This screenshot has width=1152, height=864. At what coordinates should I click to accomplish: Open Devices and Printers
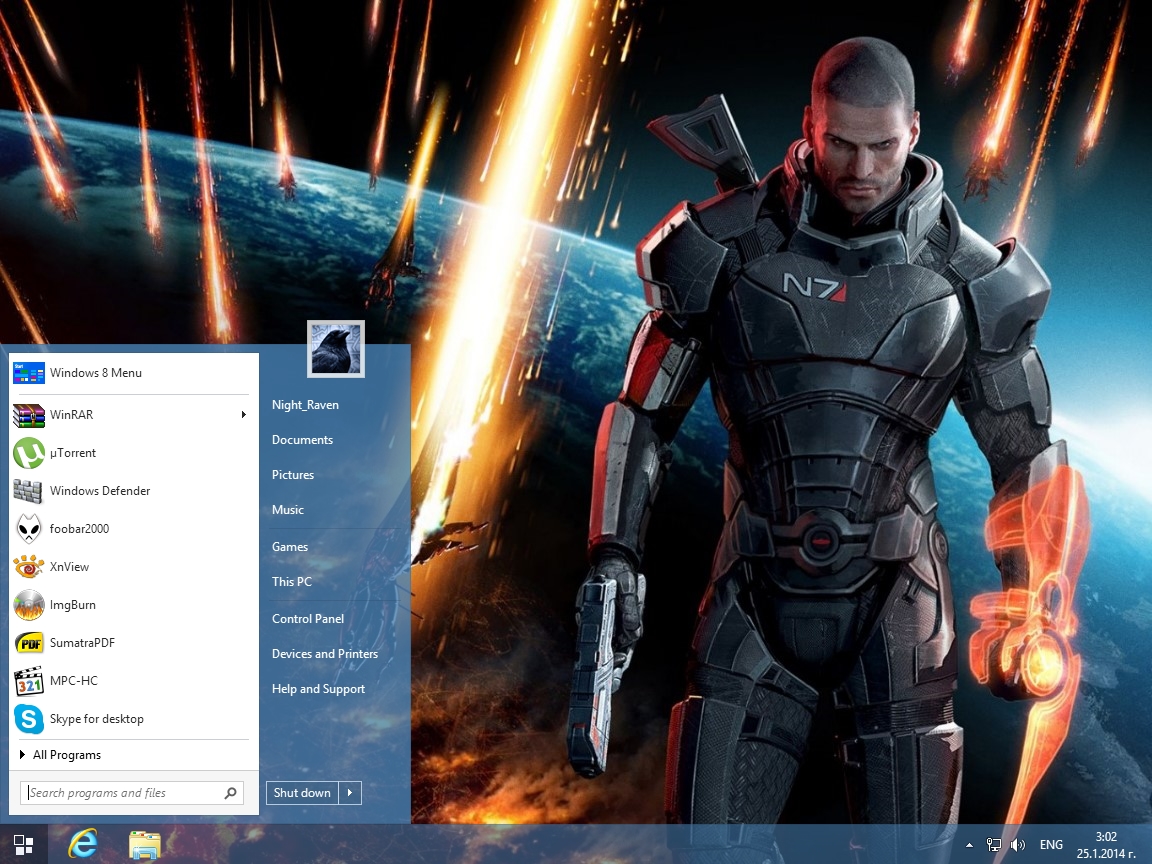coord(325,653)
